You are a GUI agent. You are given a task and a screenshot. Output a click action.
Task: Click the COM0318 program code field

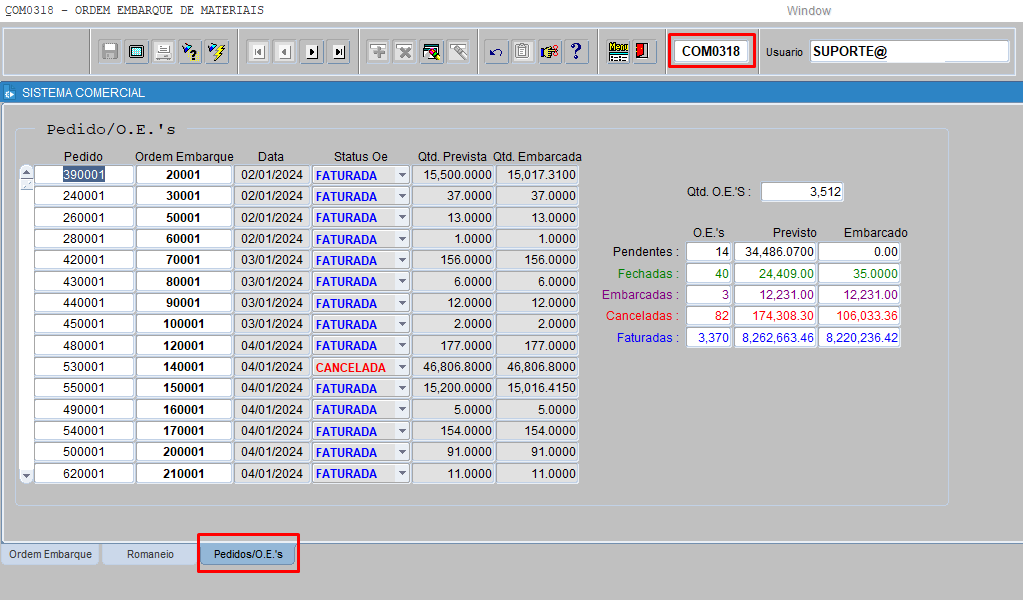pos(710,51)
